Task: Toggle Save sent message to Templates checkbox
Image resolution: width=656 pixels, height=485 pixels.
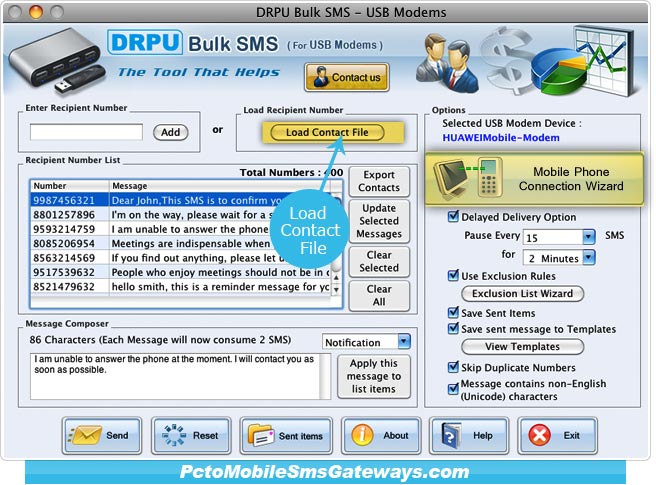Action: pyautogui.click(x=453, y=328)
